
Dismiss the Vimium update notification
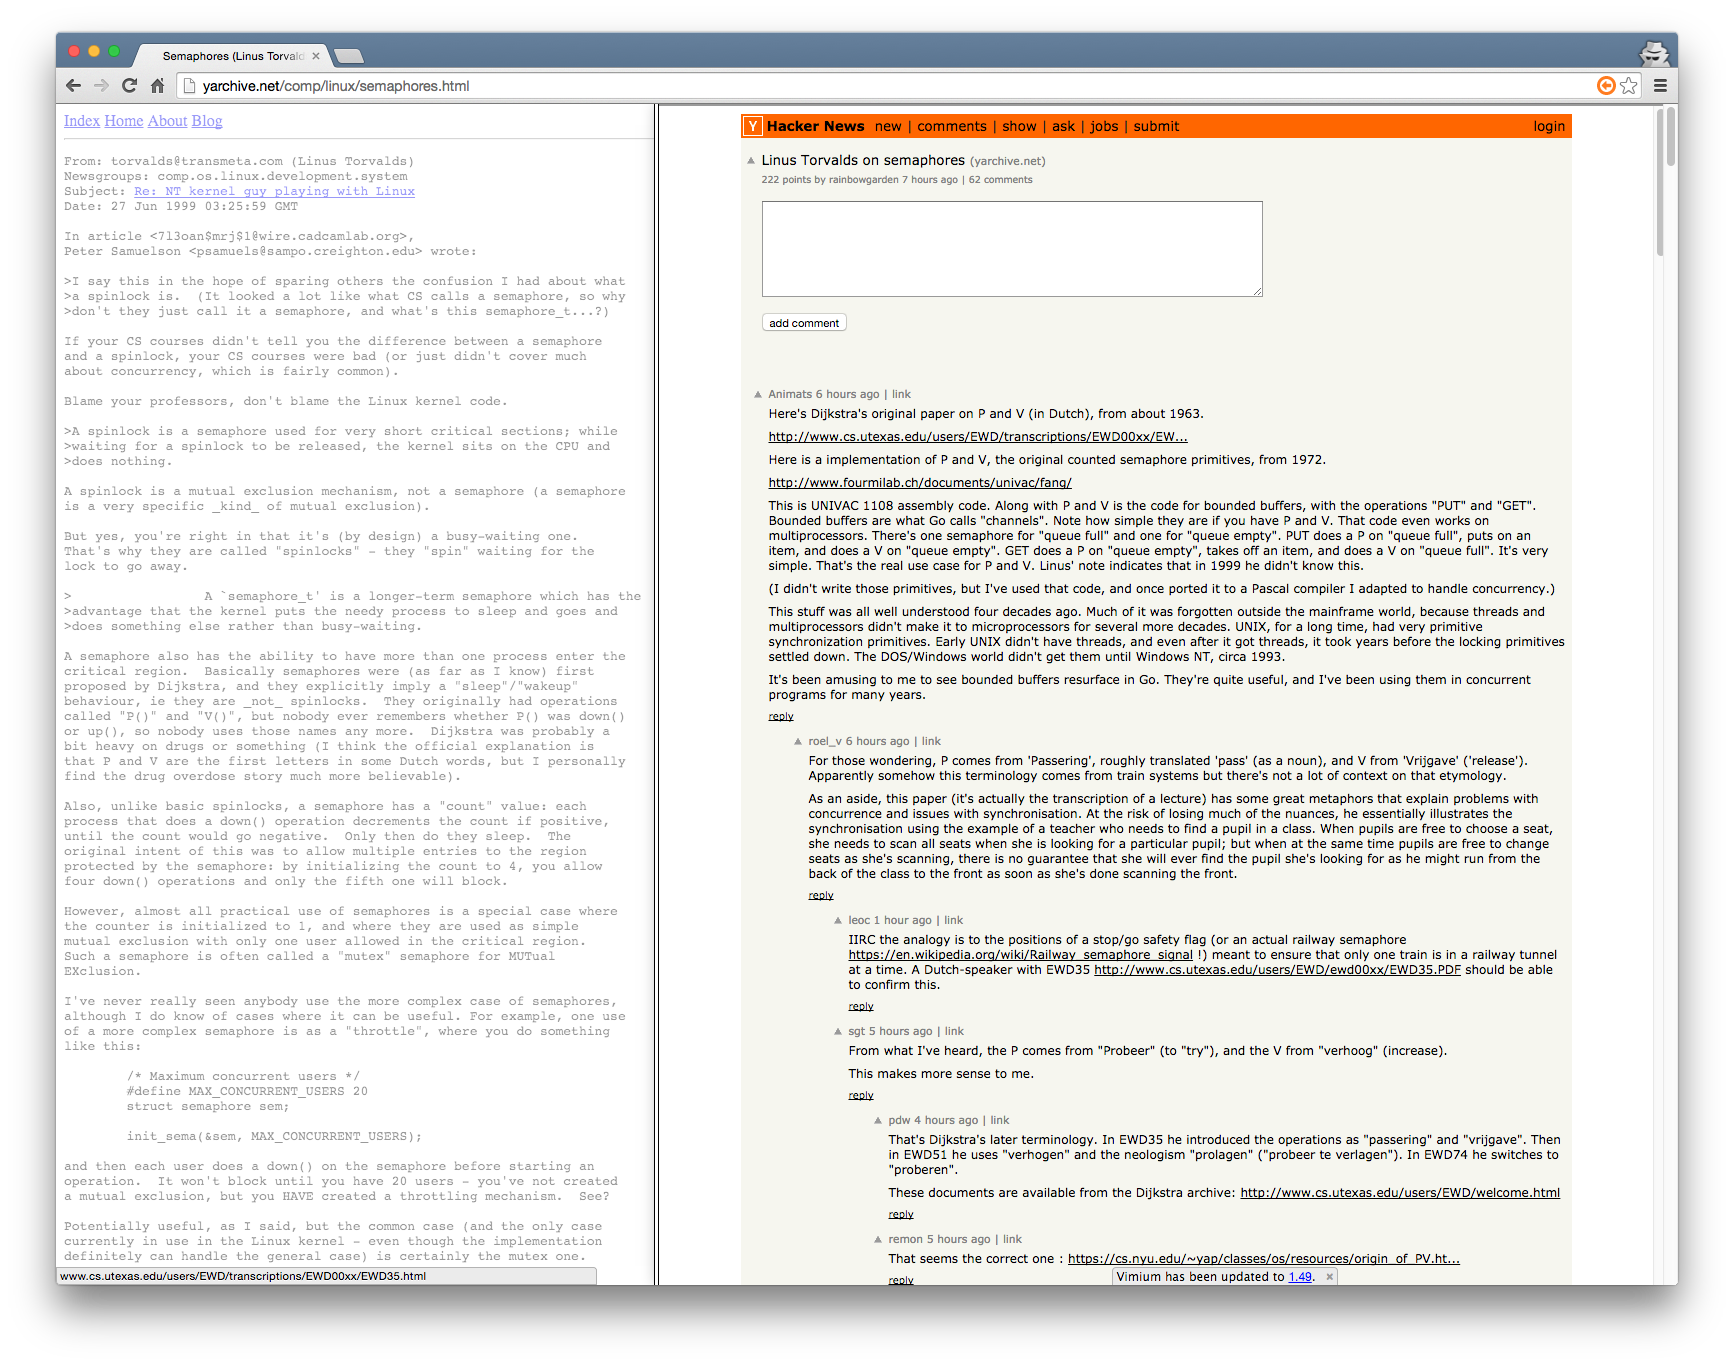pos(1329,1277)
